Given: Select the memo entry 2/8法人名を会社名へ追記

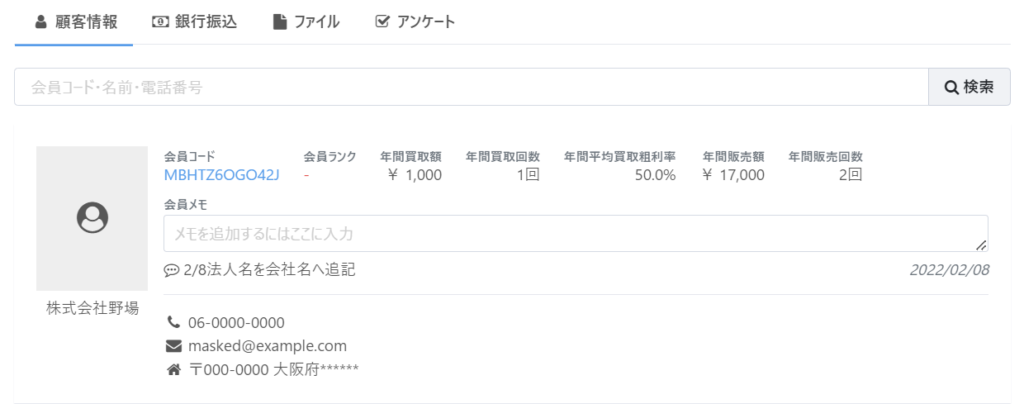Looking at the screenshot, I should (x=270, y=270).
